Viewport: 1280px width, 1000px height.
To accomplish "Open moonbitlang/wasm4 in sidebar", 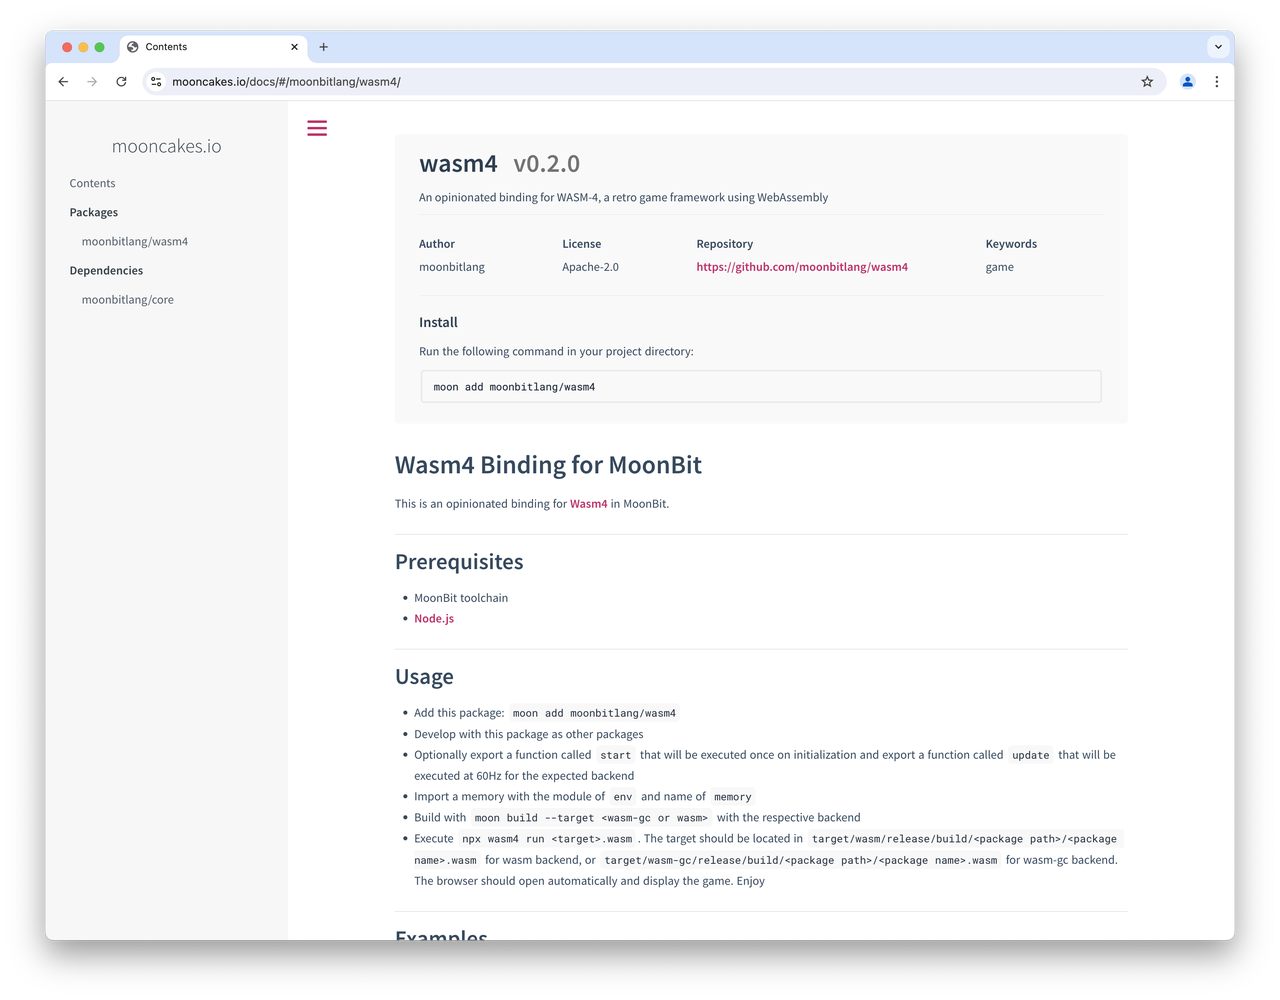I will coord(135,241).
